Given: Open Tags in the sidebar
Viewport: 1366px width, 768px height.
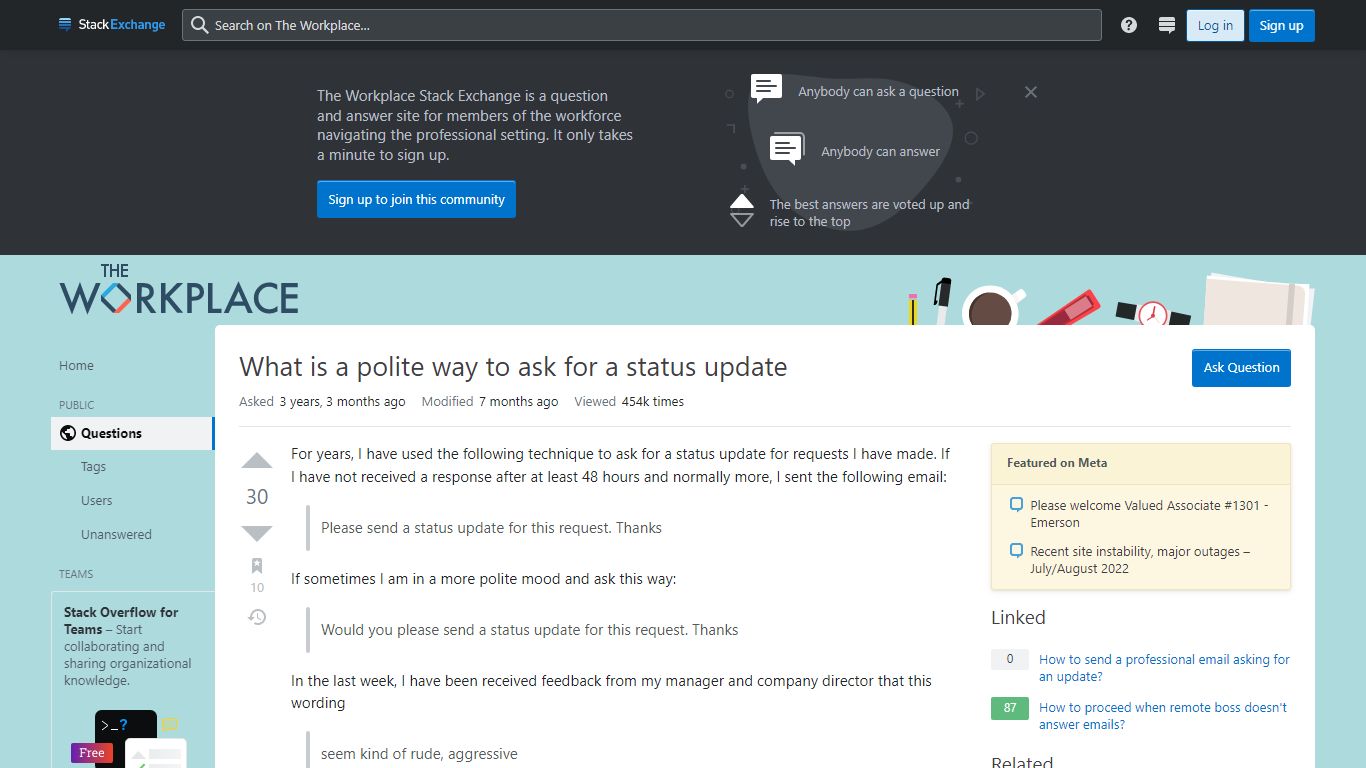Looking at the screenshot, I should [93, 466].
